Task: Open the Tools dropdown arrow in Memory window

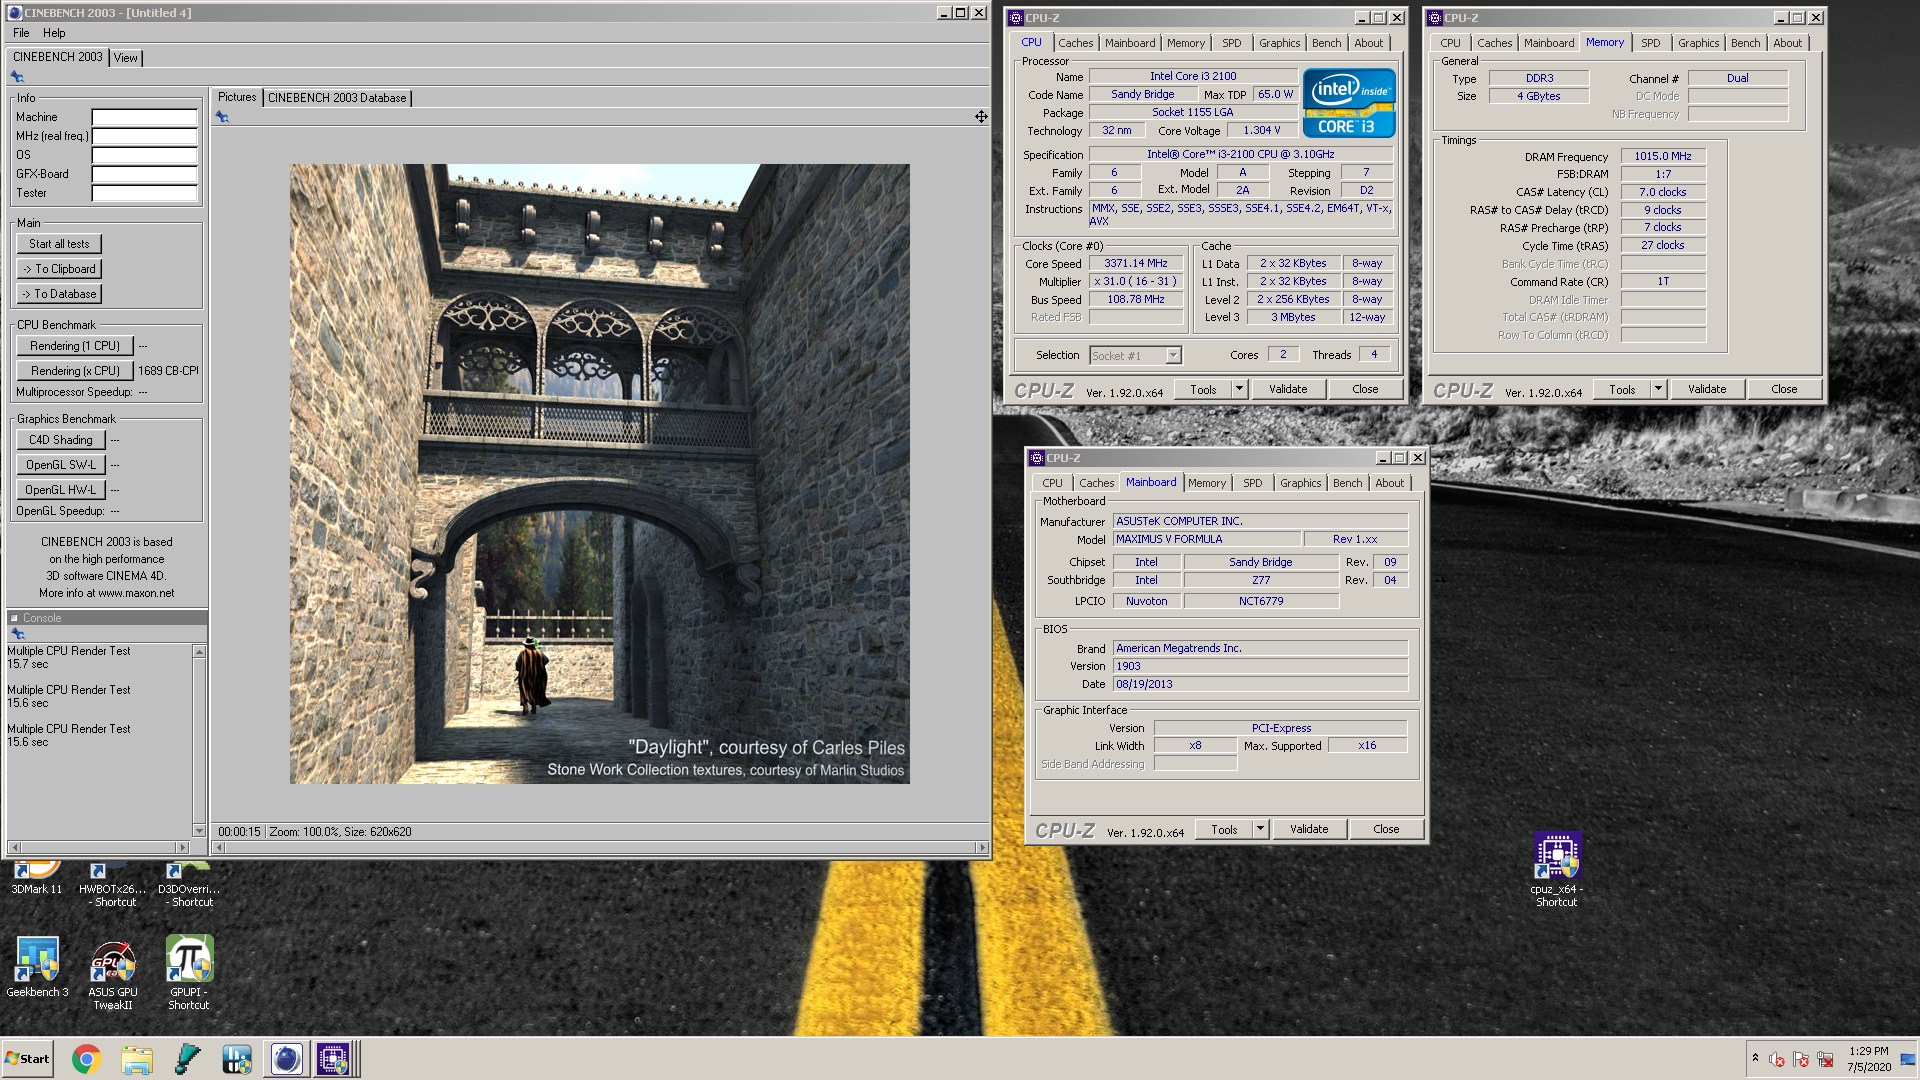Action: tap(1659, 389)
